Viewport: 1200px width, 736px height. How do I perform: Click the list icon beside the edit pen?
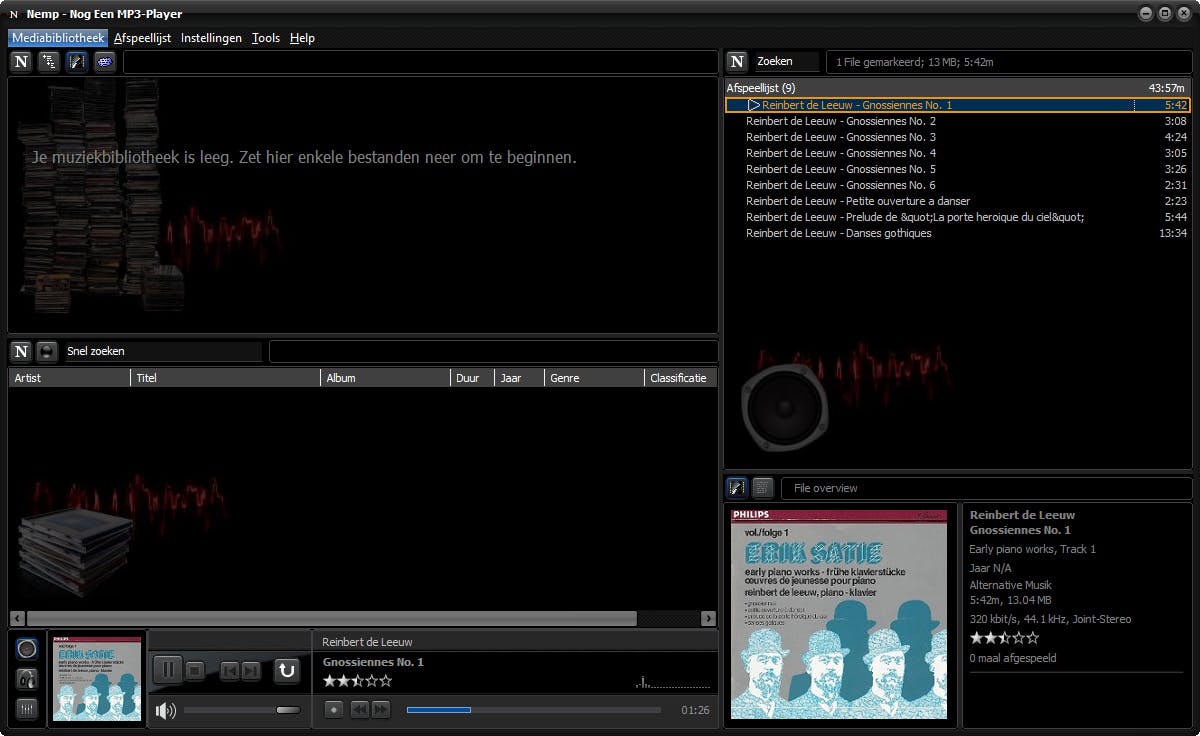(x=762, y=487)
